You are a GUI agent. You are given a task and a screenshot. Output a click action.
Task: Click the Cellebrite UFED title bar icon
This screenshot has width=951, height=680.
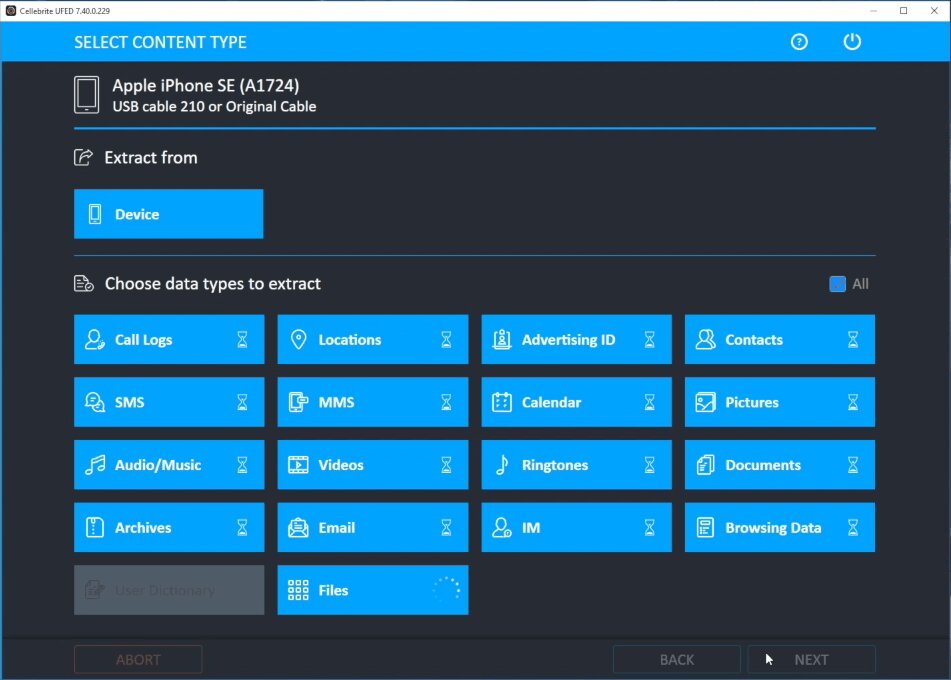coord(10,10)
